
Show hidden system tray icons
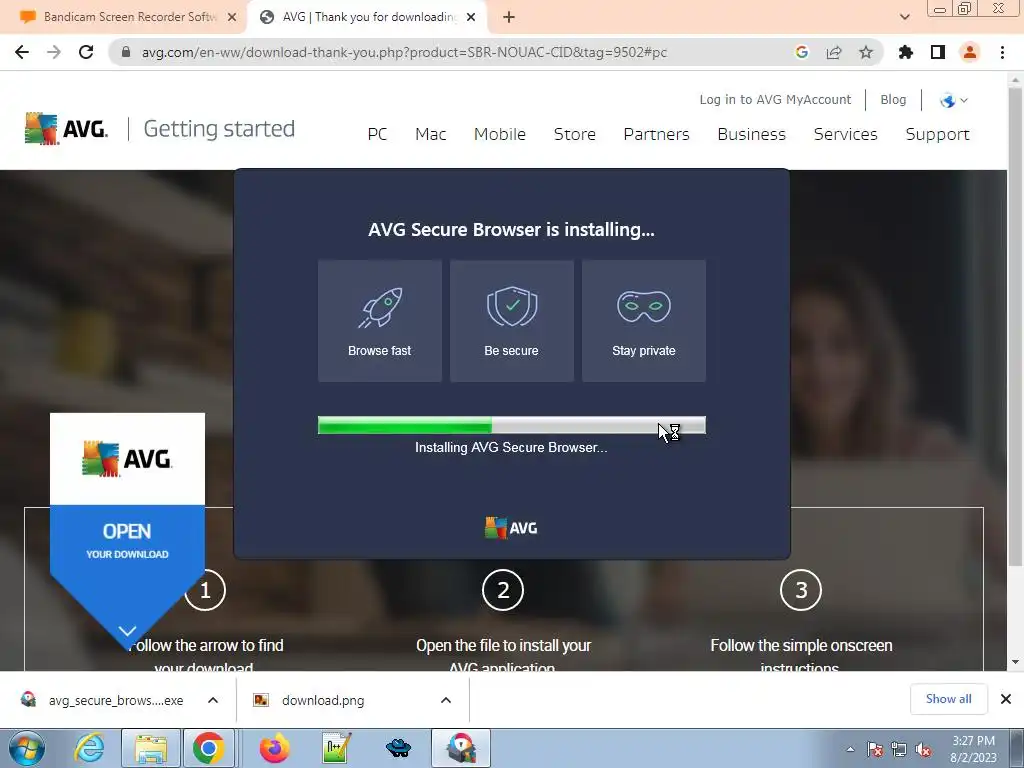pyautogui.click(x=850, y=750)
